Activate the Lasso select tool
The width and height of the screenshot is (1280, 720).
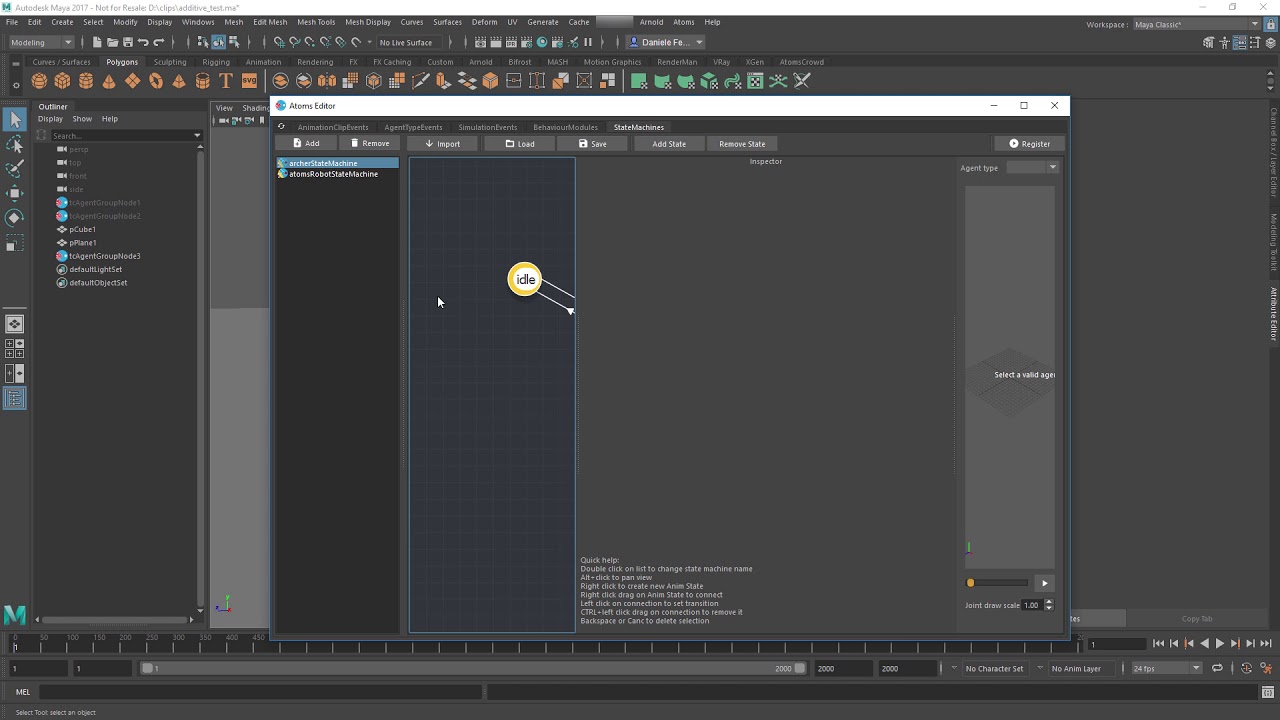coord(14,145)
